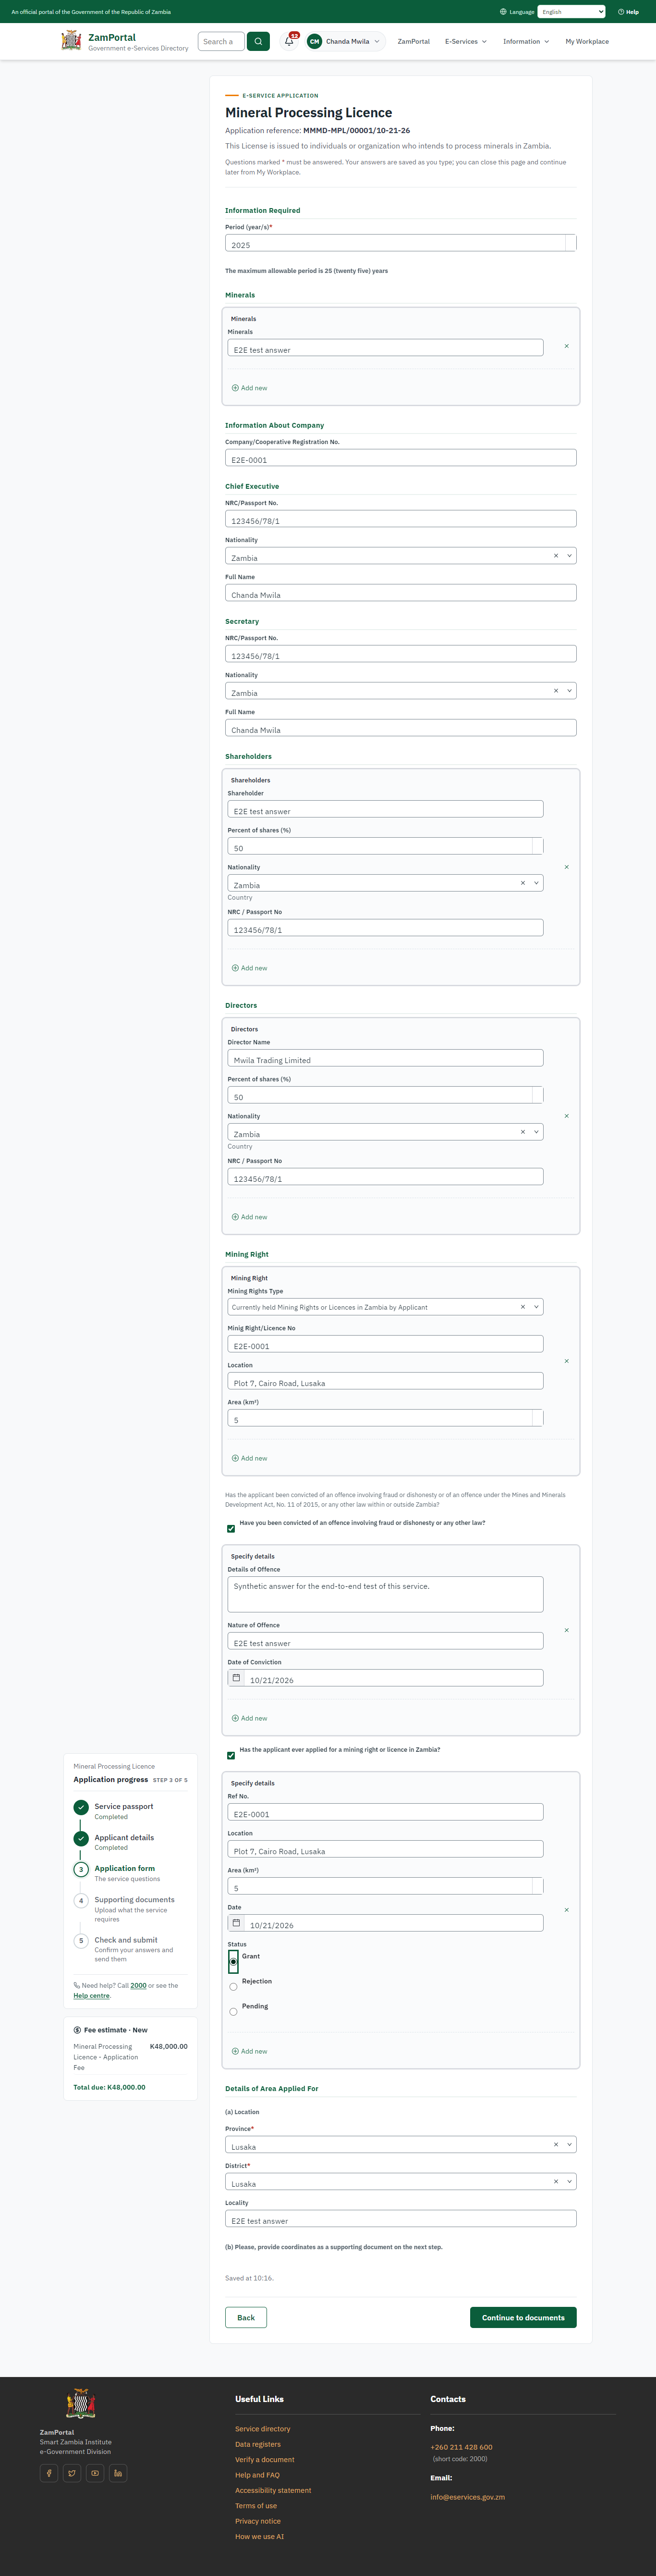Viewport: 656px width, 2576px height.
Task: Open the E-Services menu
Action: point(466,42)
